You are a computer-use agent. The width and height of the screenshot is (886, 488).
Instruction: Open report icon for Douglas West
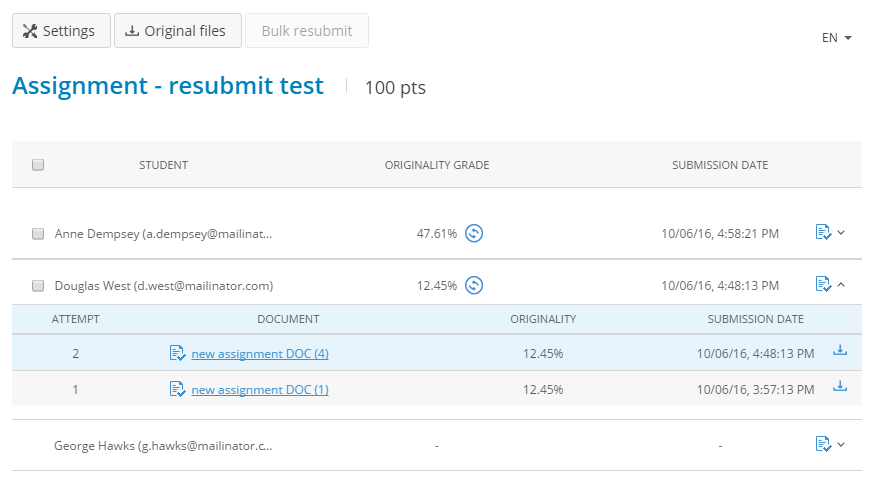pyautogui.click(x=823, y=284)
